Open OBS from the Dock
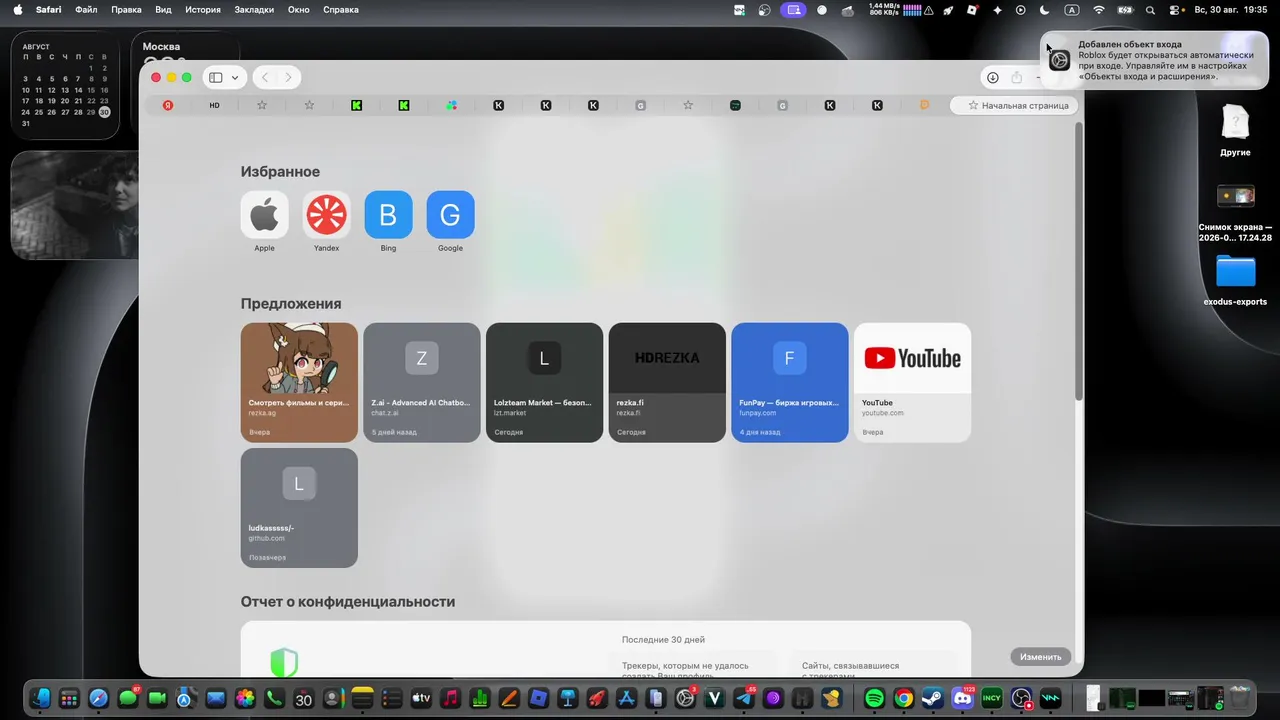This screenshot has width=1280, height=720. point(1021,698)
